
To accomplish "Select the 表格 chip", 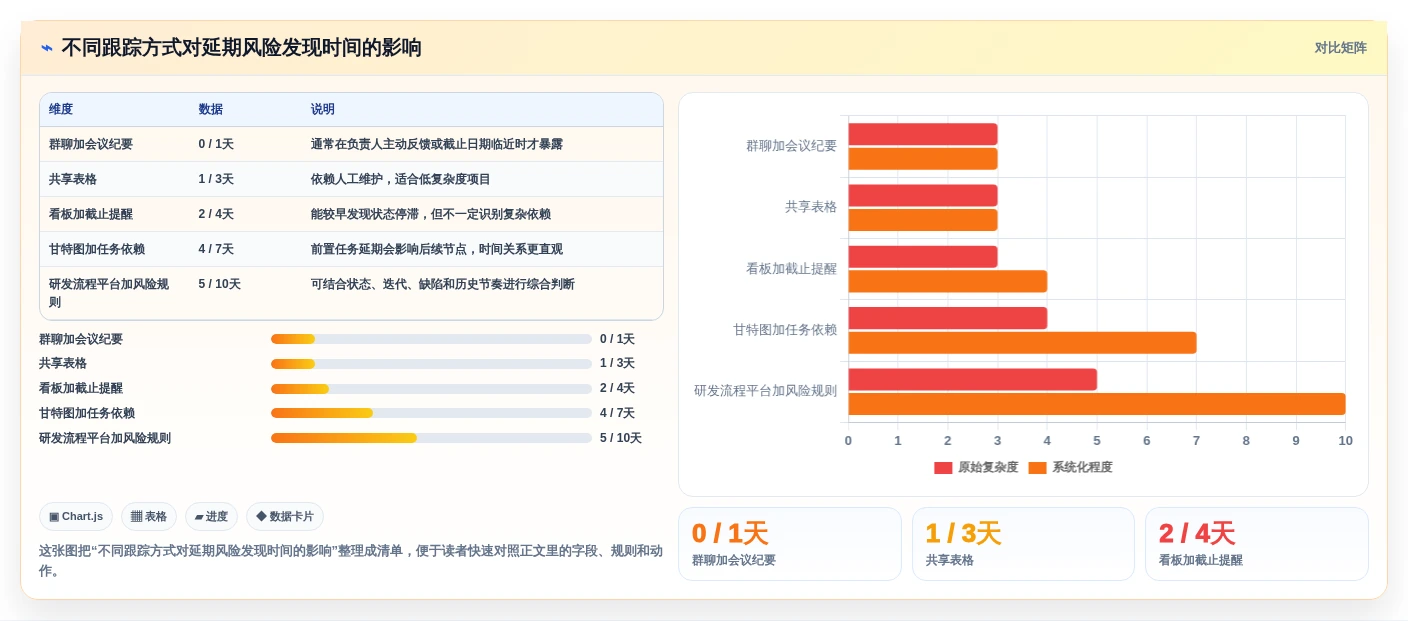I will coord(149,516).
